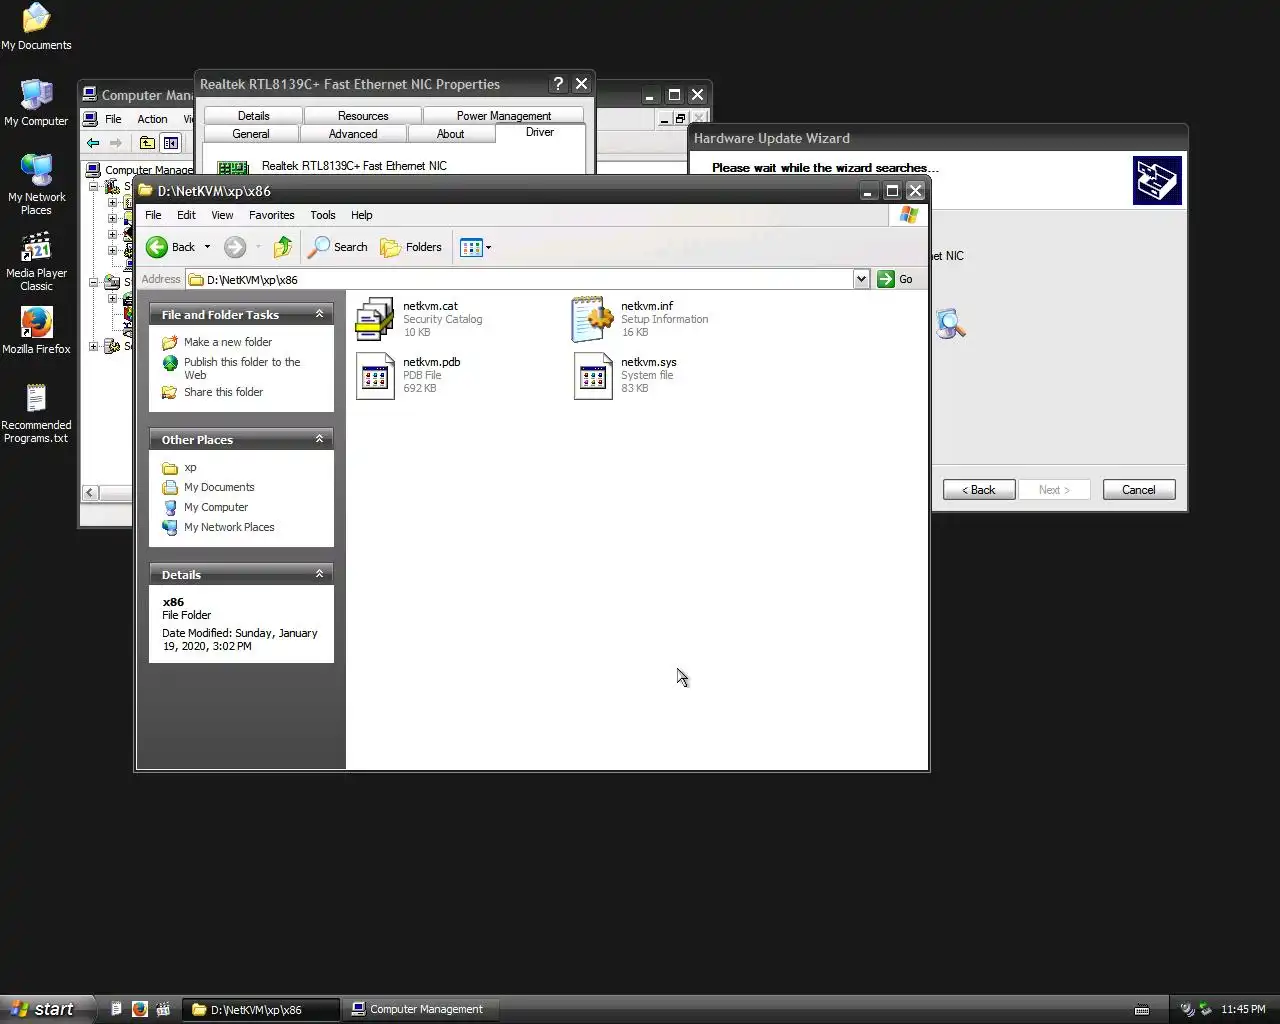The image size is (1280, 1024).
Task: Click the Computer Management scrollbar left arrow
Action: (90, 492)
